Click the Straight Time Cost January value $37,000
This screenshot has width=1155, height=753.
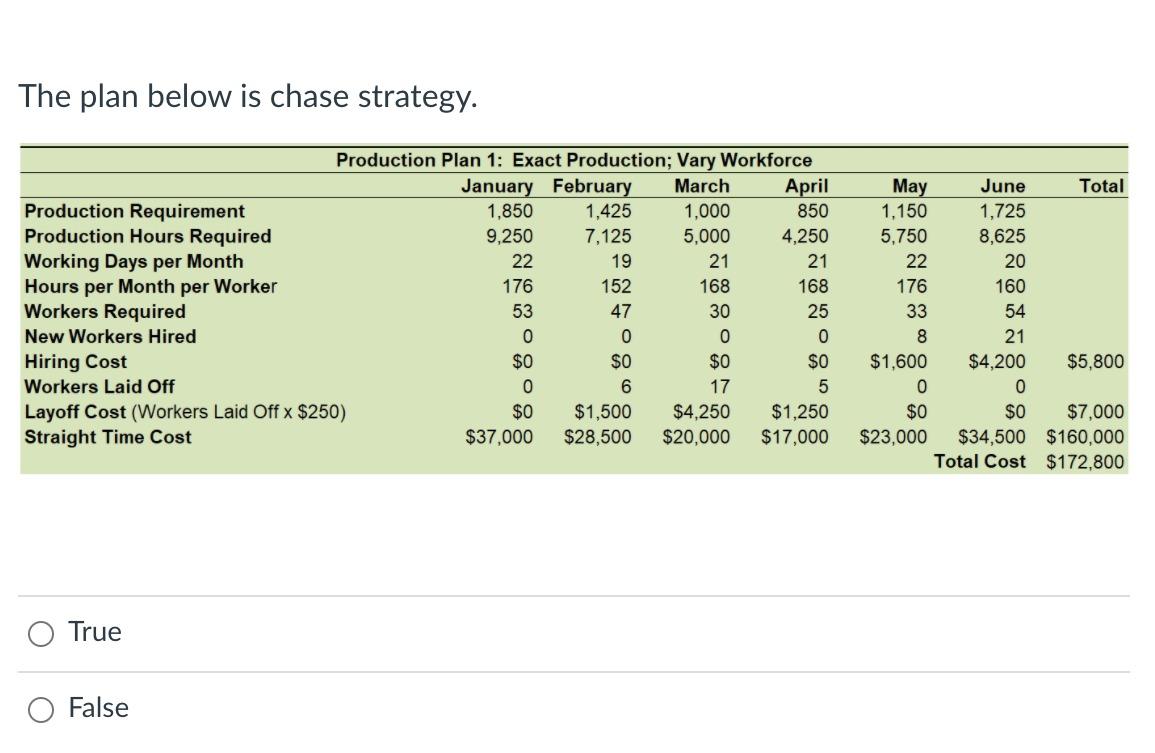[x=499, y=436]
